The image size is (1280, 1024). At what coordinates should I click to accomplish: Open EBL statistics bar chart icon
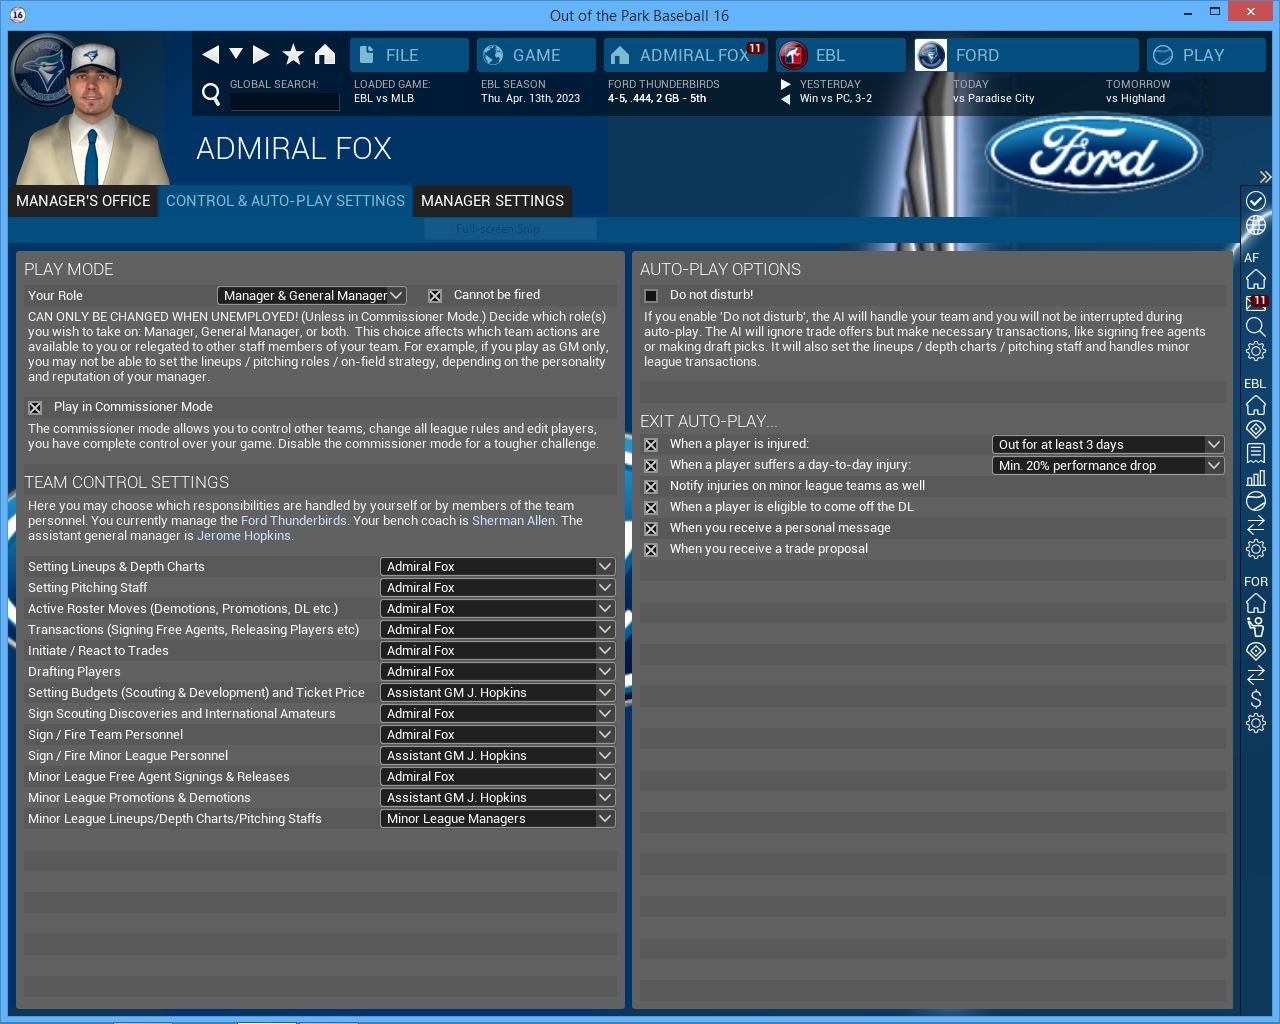click(1256, 477)
